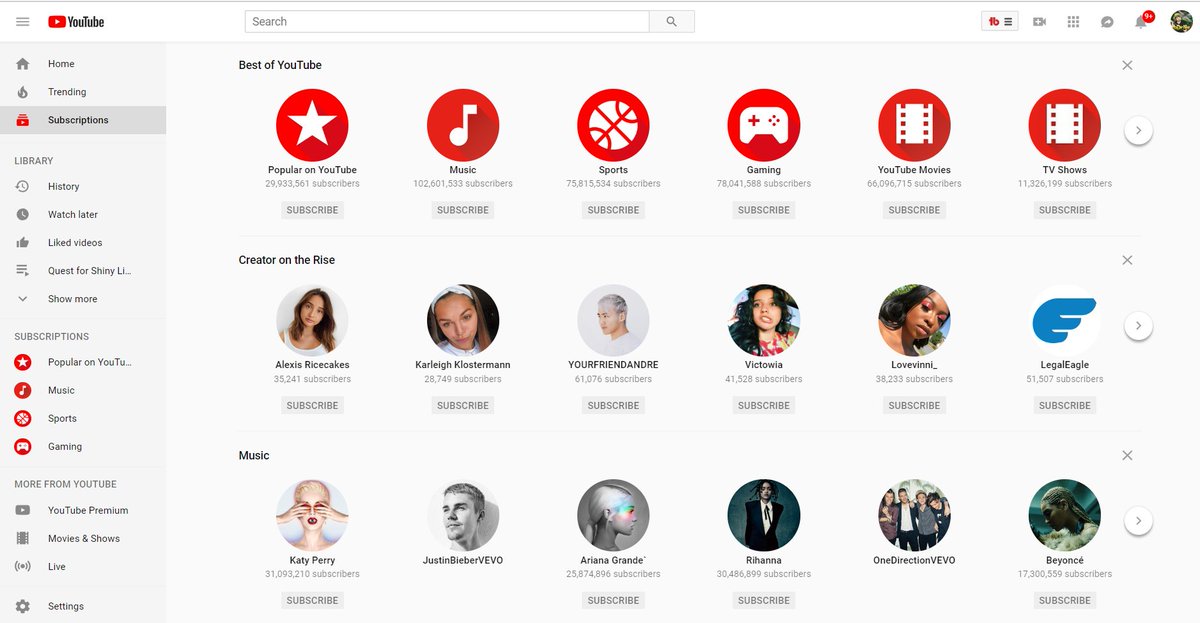
Task: Open the TubeBuddy extension menu
Action: 1000,21
